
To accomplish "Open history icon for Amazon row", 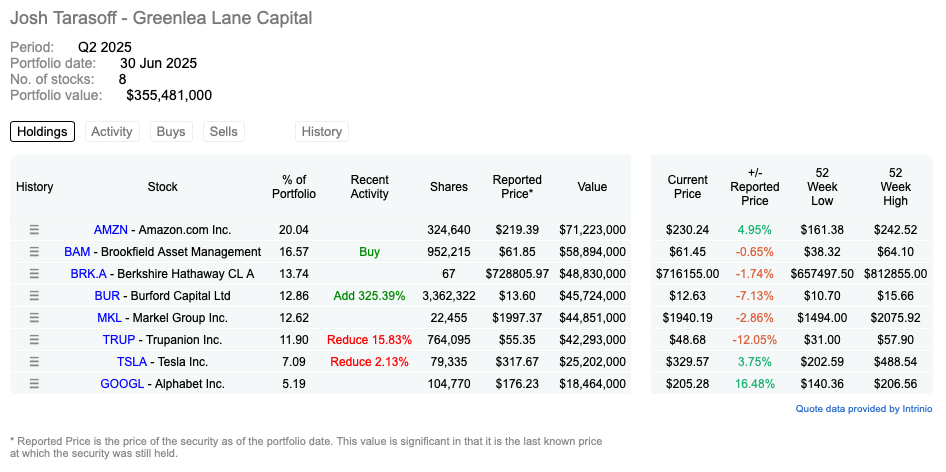I will point(34,229).
